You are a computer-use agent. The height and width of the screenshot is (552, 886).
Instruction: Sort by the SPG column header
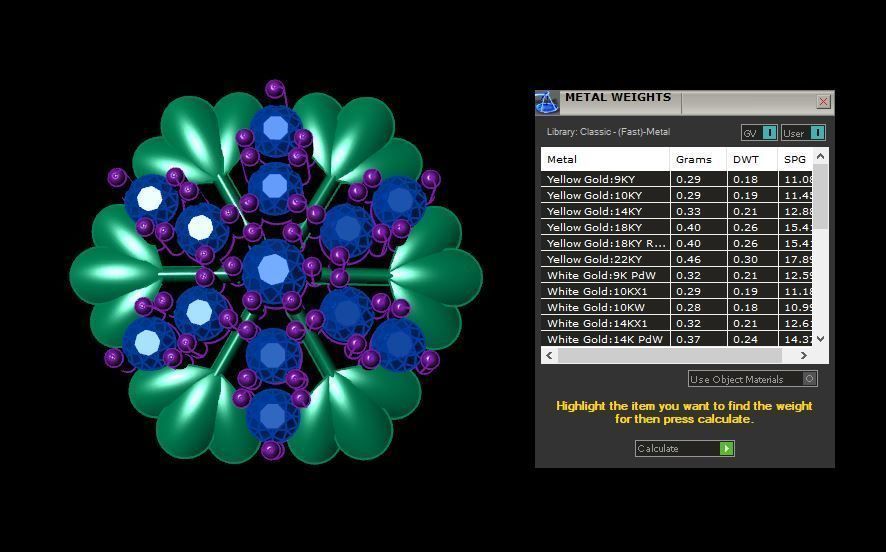coord(796,159)
